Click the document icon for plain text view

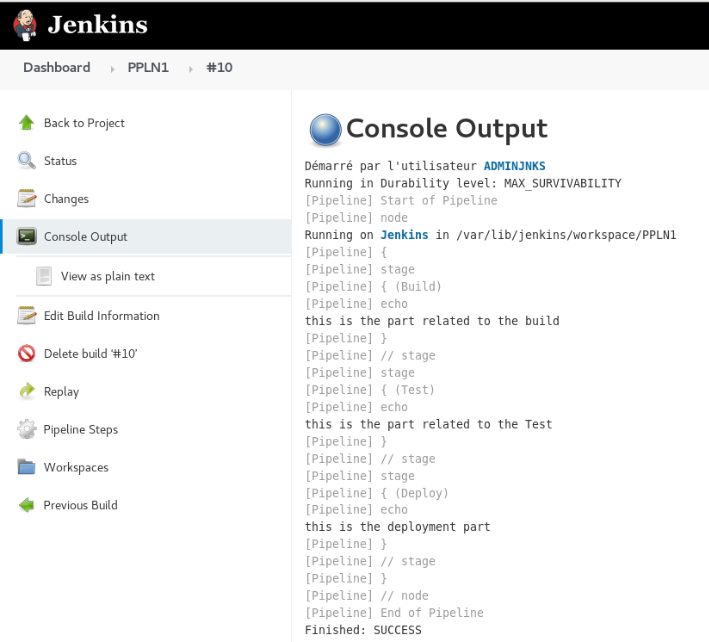pyautogui.click(x=44, y=276)
